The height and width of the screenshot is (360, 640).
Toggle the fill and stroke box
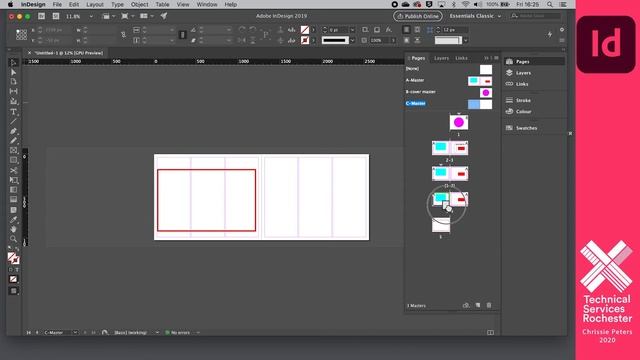[x=13, y=258]
